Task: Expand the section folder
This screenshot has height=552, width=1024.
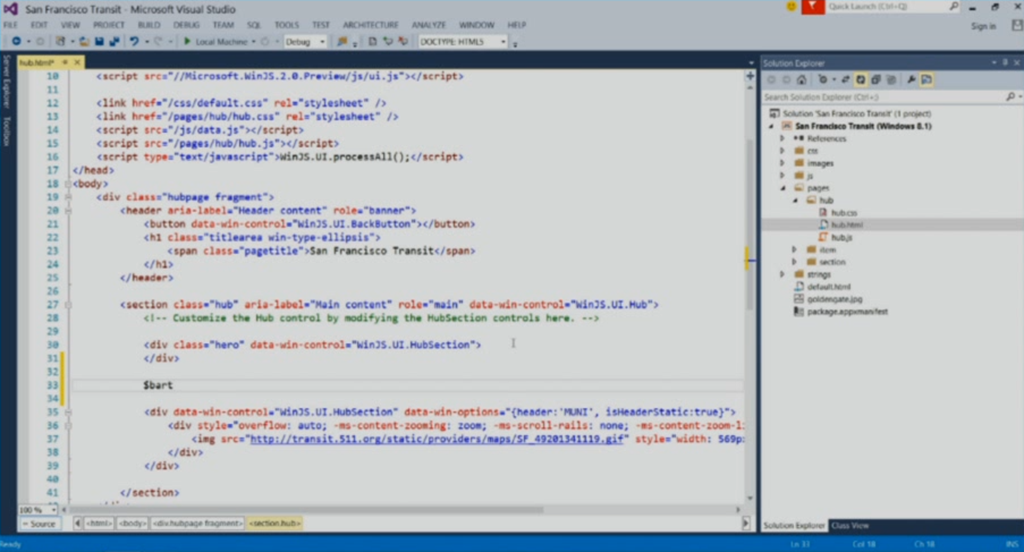Action: click(795, 262)
